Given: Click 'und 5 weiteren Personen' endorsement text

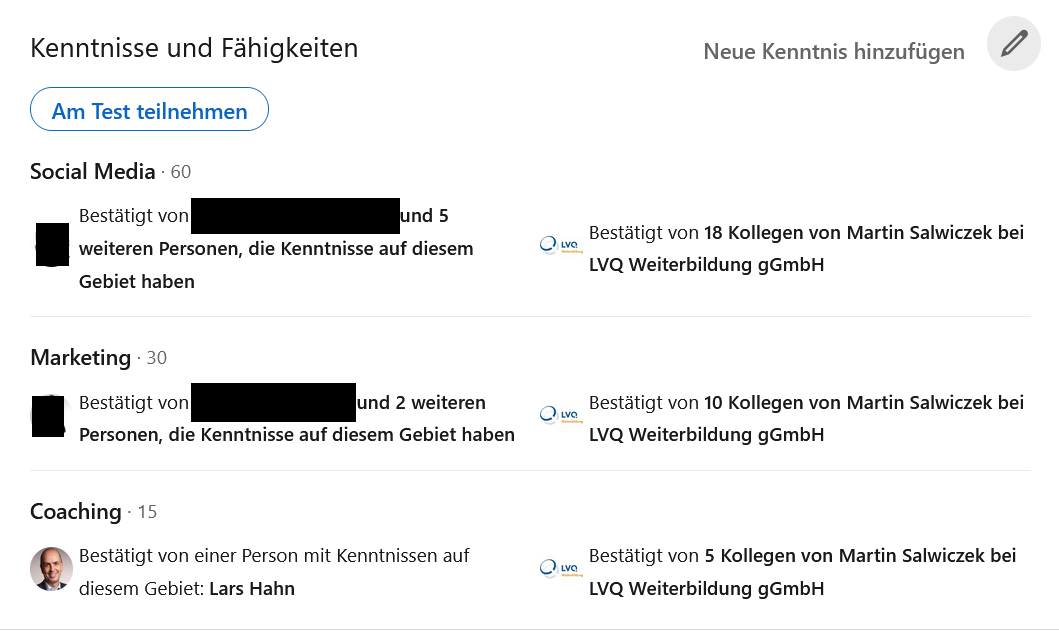Looking at the screenshot, I should (276, 249).
